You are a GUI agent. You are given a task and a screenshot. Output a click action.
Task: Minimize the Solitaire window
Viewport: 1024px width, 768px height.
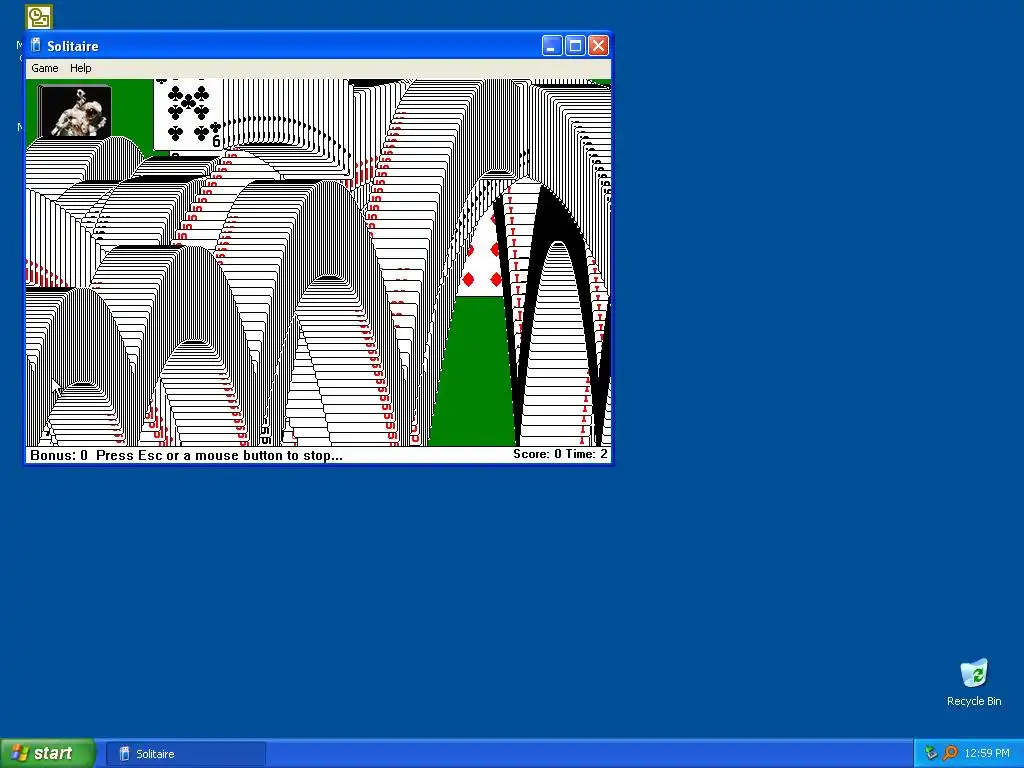click(552, 46)
